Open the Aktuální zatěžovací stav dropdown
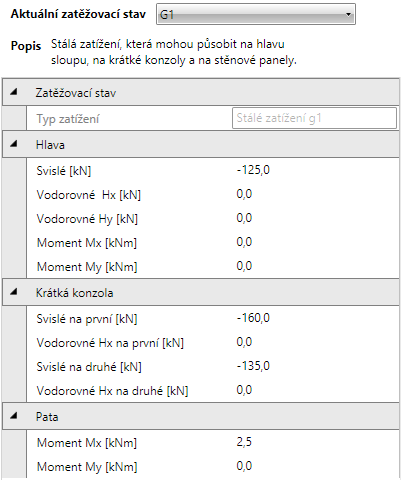Screen dimensions: 402x480 tap(256, 14)
